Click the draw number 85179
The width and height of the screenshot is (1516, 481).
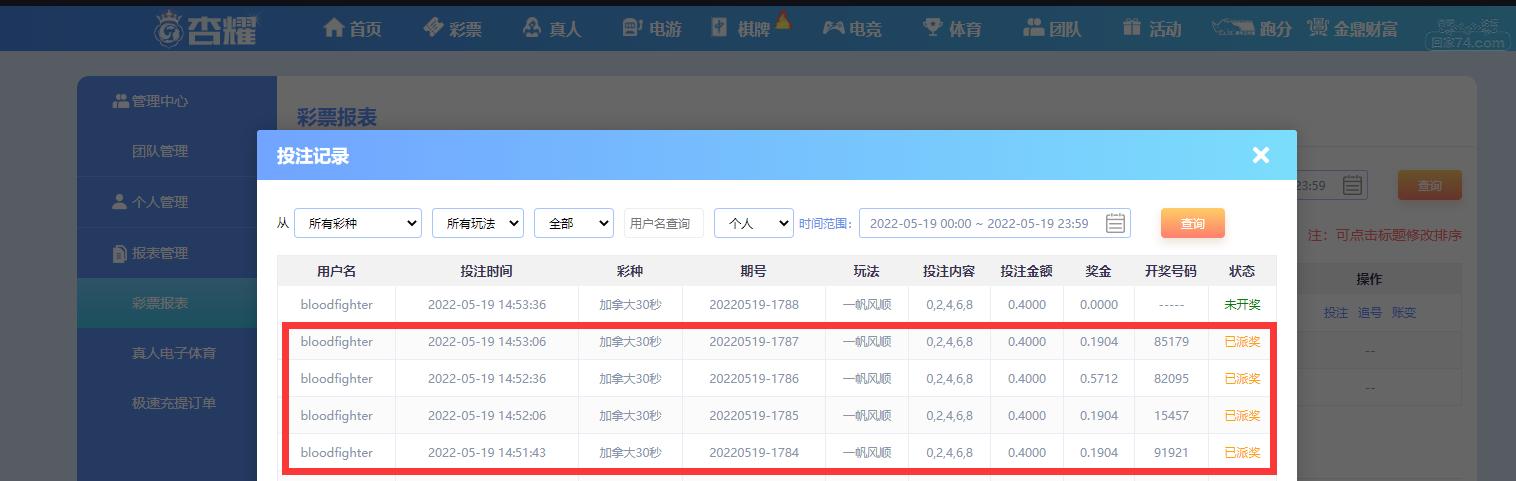pyautogui.click(x=1171, y=341)
